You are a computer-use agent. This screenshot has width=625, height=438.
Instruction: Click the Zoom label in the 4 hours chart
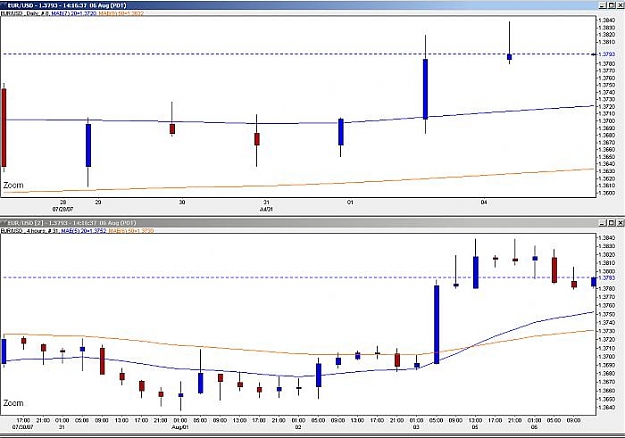point(13,403)
